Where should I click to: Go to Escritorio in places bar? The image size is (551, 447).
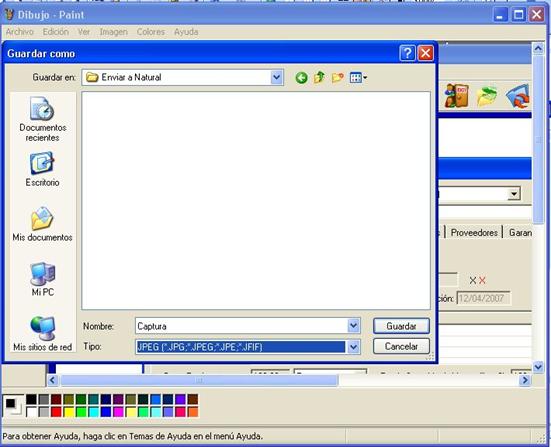click(x=43, y=169)
